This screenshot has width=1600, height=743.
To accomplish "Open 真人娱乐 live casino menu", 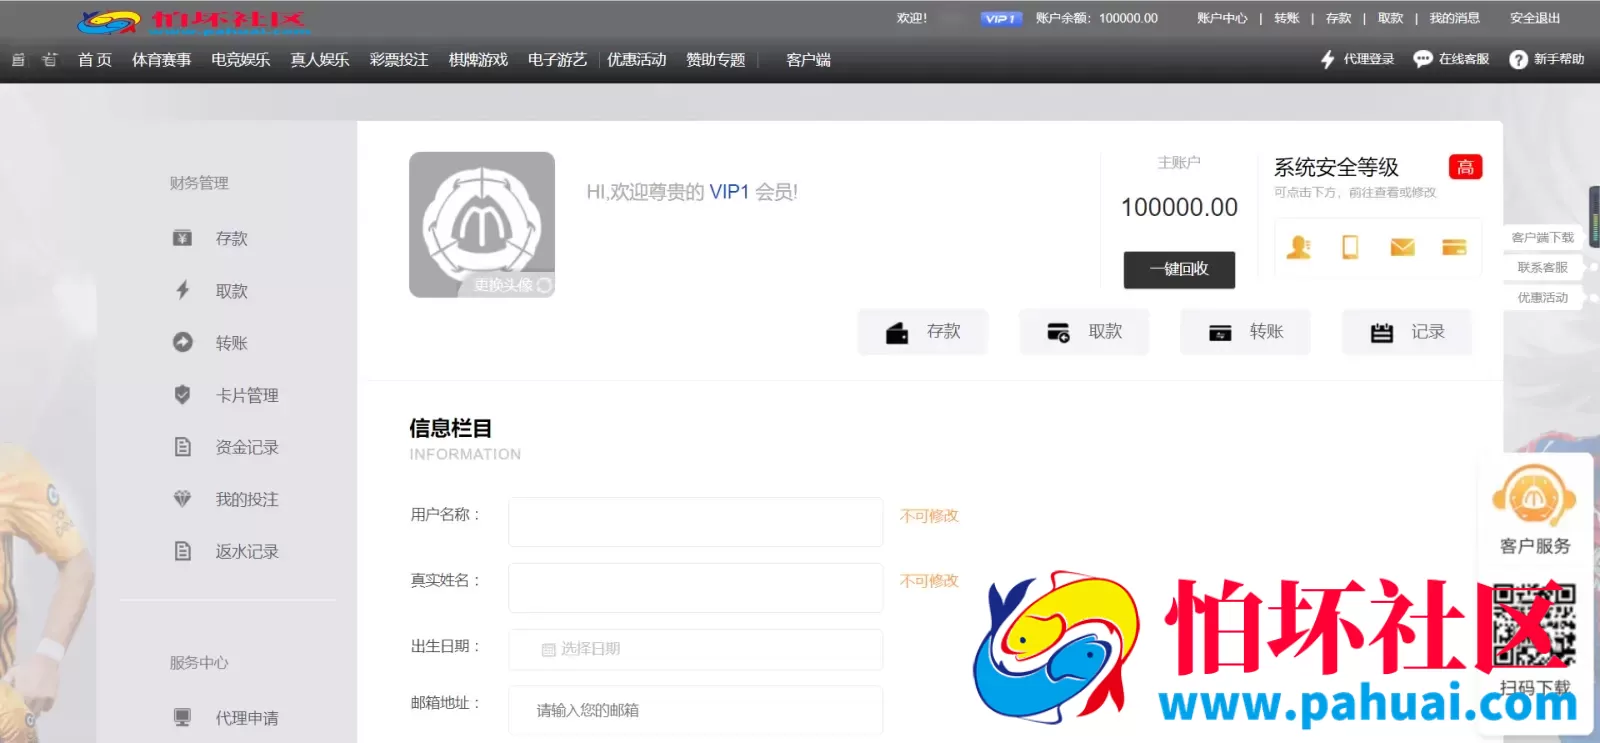I will click(320, 60).
